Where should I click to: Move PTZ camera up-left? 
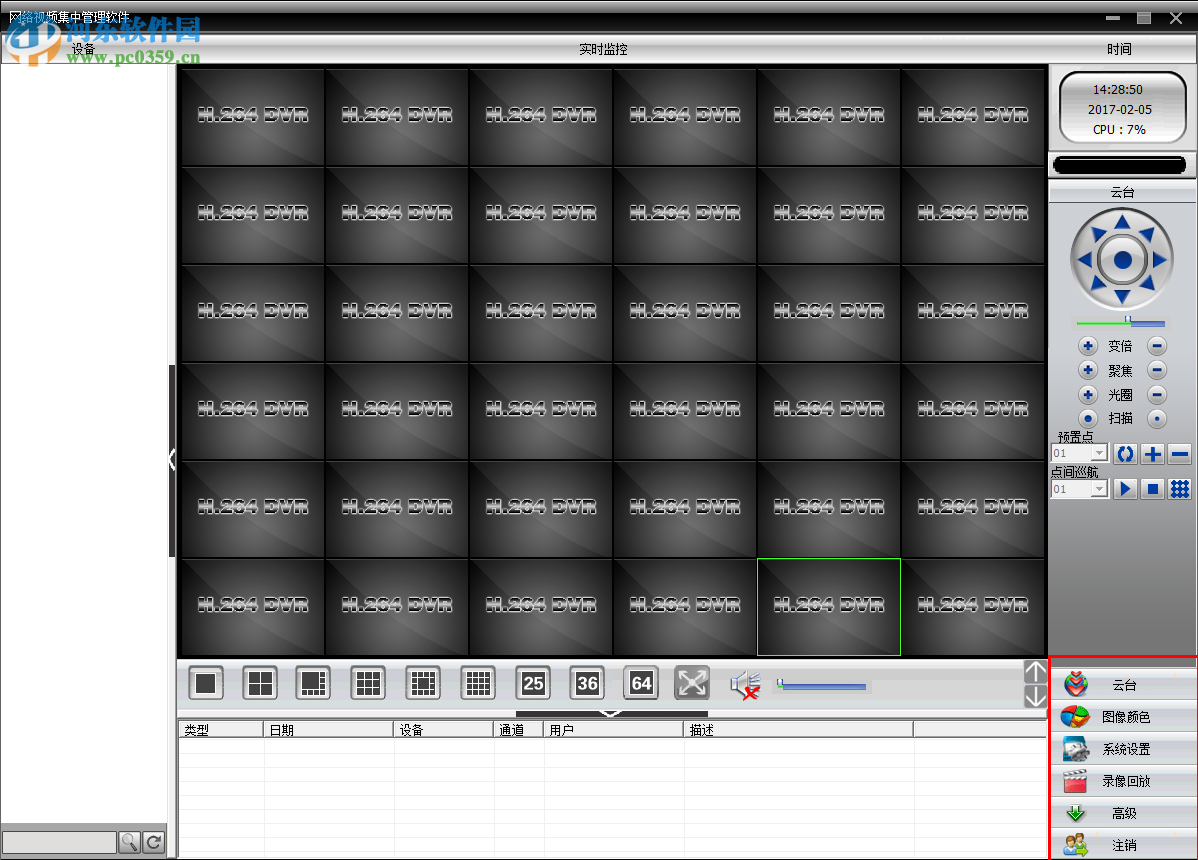coord(1098,234)
